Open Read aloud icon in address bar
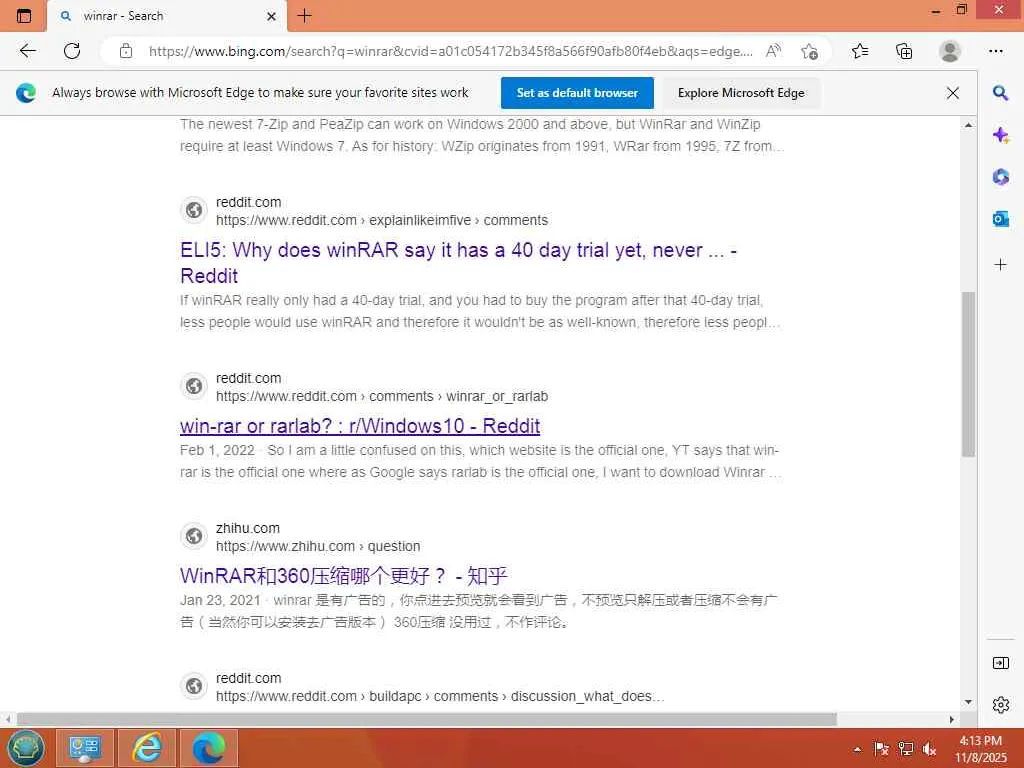The width and height of the screenshot is (1024, 768). (773, 51)
